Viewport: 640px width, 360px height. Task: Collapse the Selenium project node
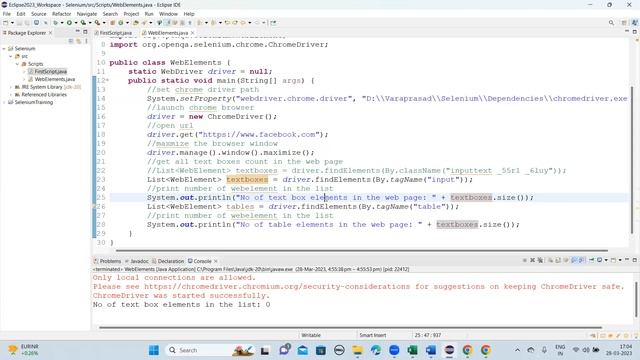(x=4, y=49)
